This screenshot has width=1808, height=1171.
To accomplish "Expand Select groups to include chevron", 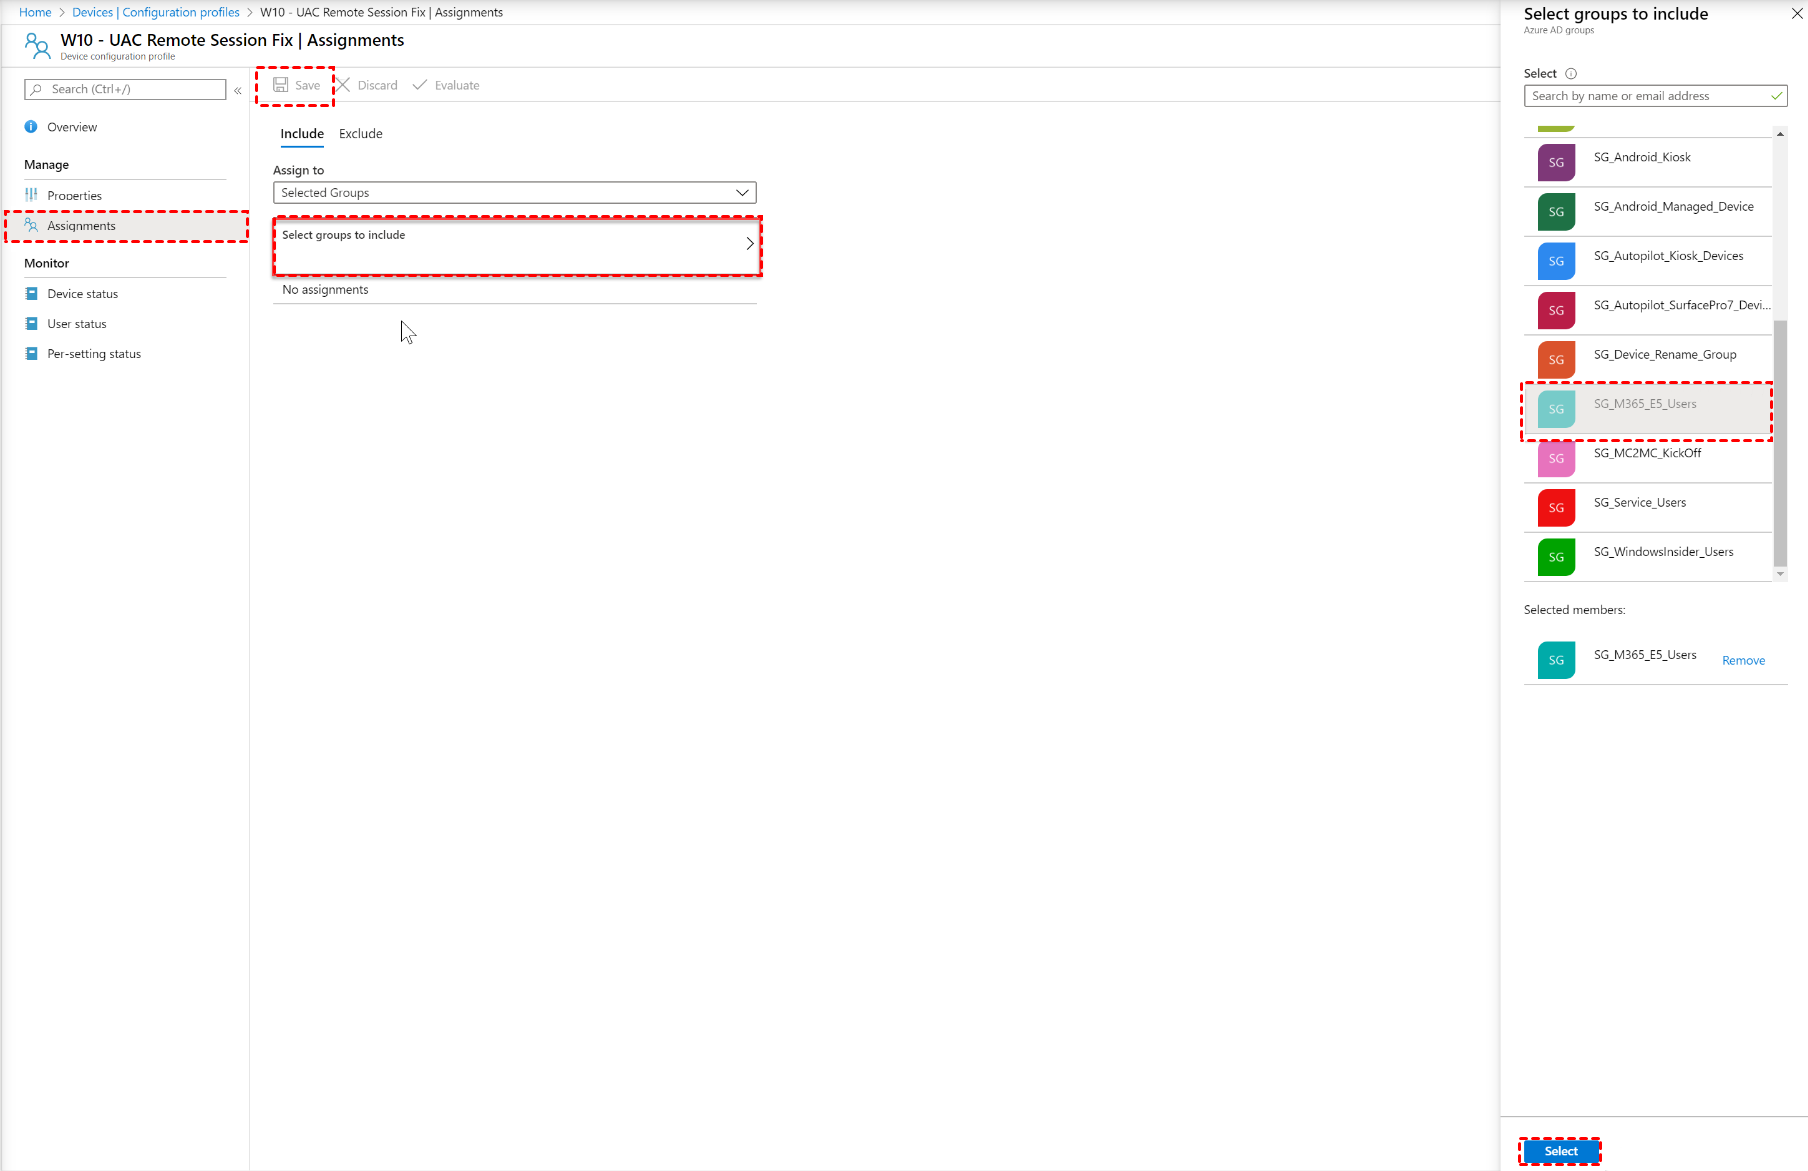I will tap(750, 243).
